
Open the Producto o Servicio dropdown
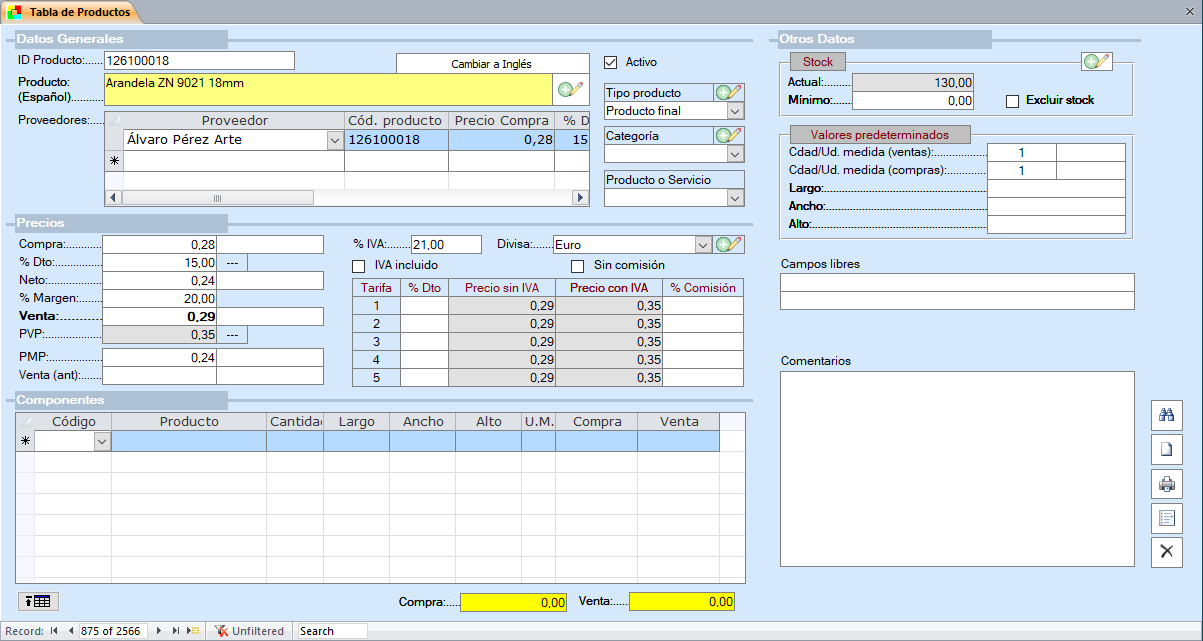[x=735, y=198]
